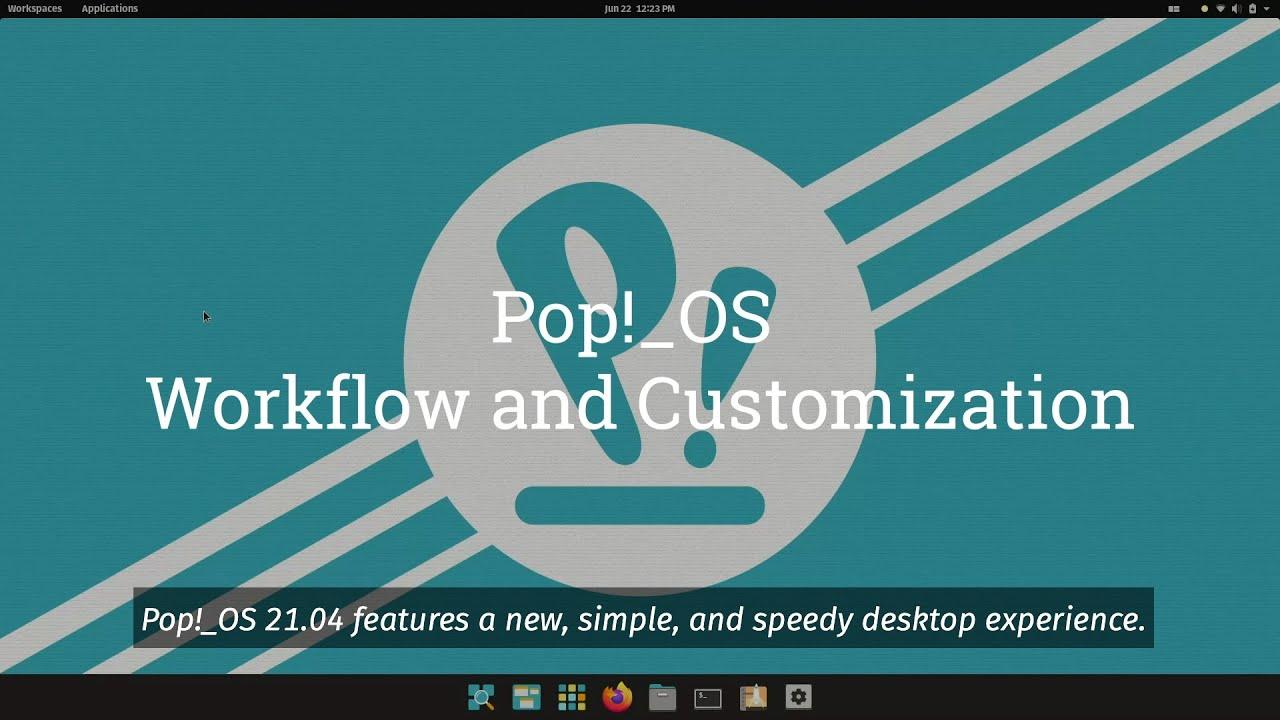Screen dimensions: 1280x720
Task: Show the applications grid from the dock
Action: (572, 697)
